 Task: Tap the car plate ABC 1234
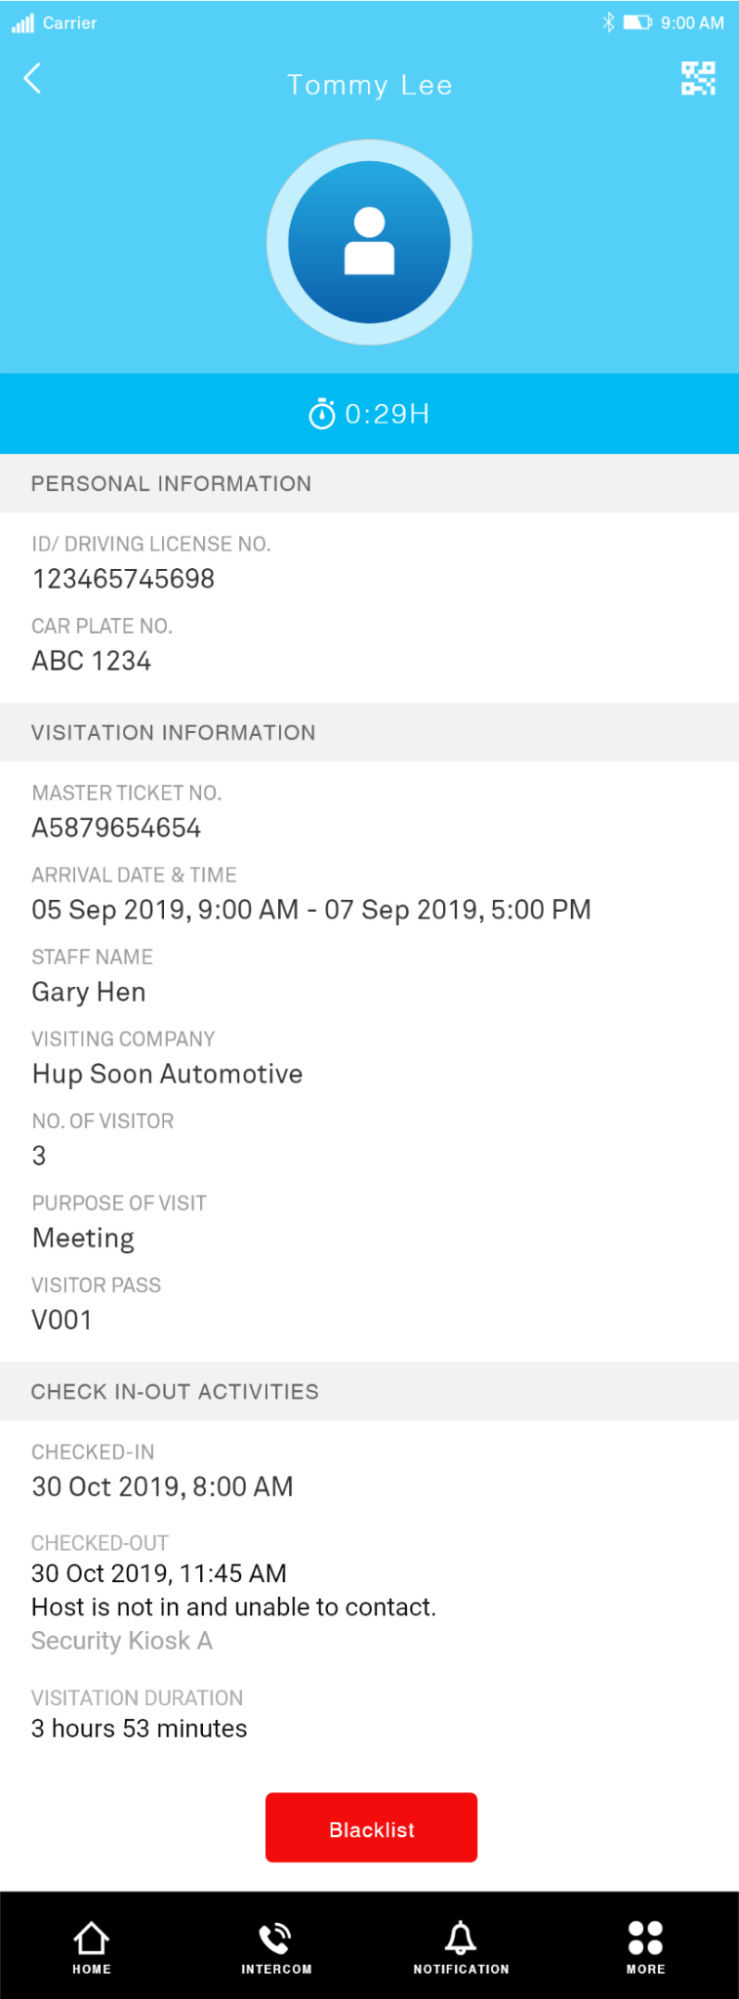pyautogui.click(x=91, y=661)
